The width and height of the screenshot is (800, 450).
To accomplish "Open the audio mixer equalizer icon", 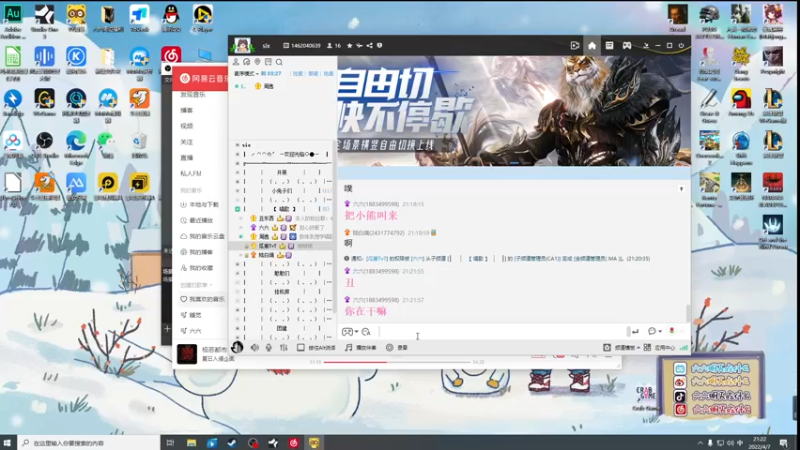I will point(284,347).
